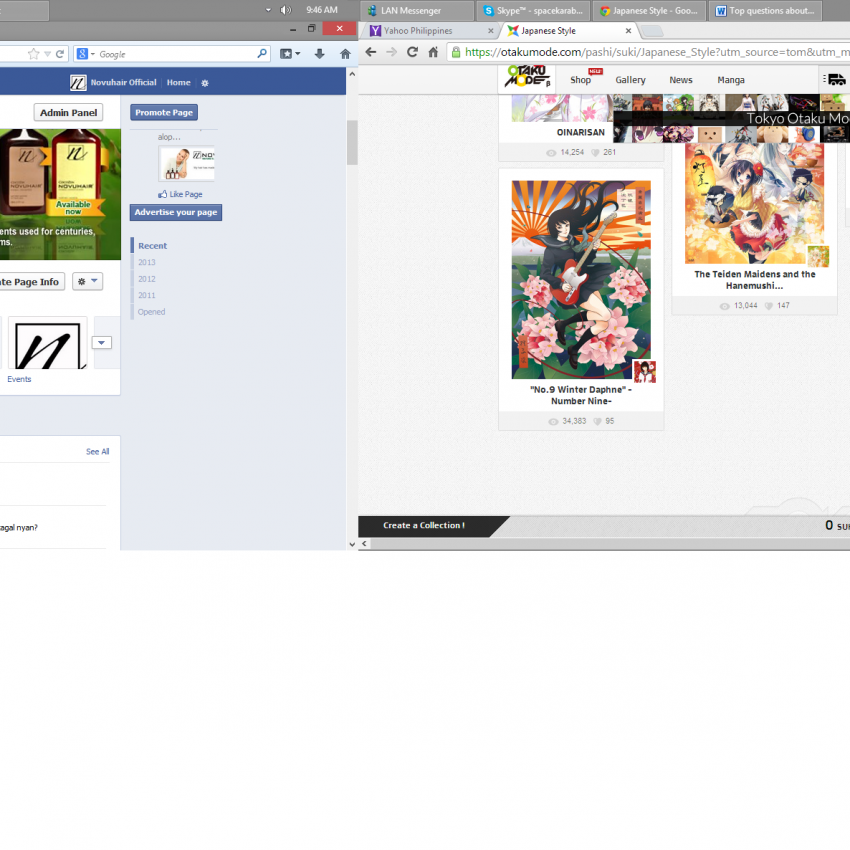The image size is (850, 850).
Task: Click the Winter Daphne artwork thumbnail
Action: coord(581,280)
